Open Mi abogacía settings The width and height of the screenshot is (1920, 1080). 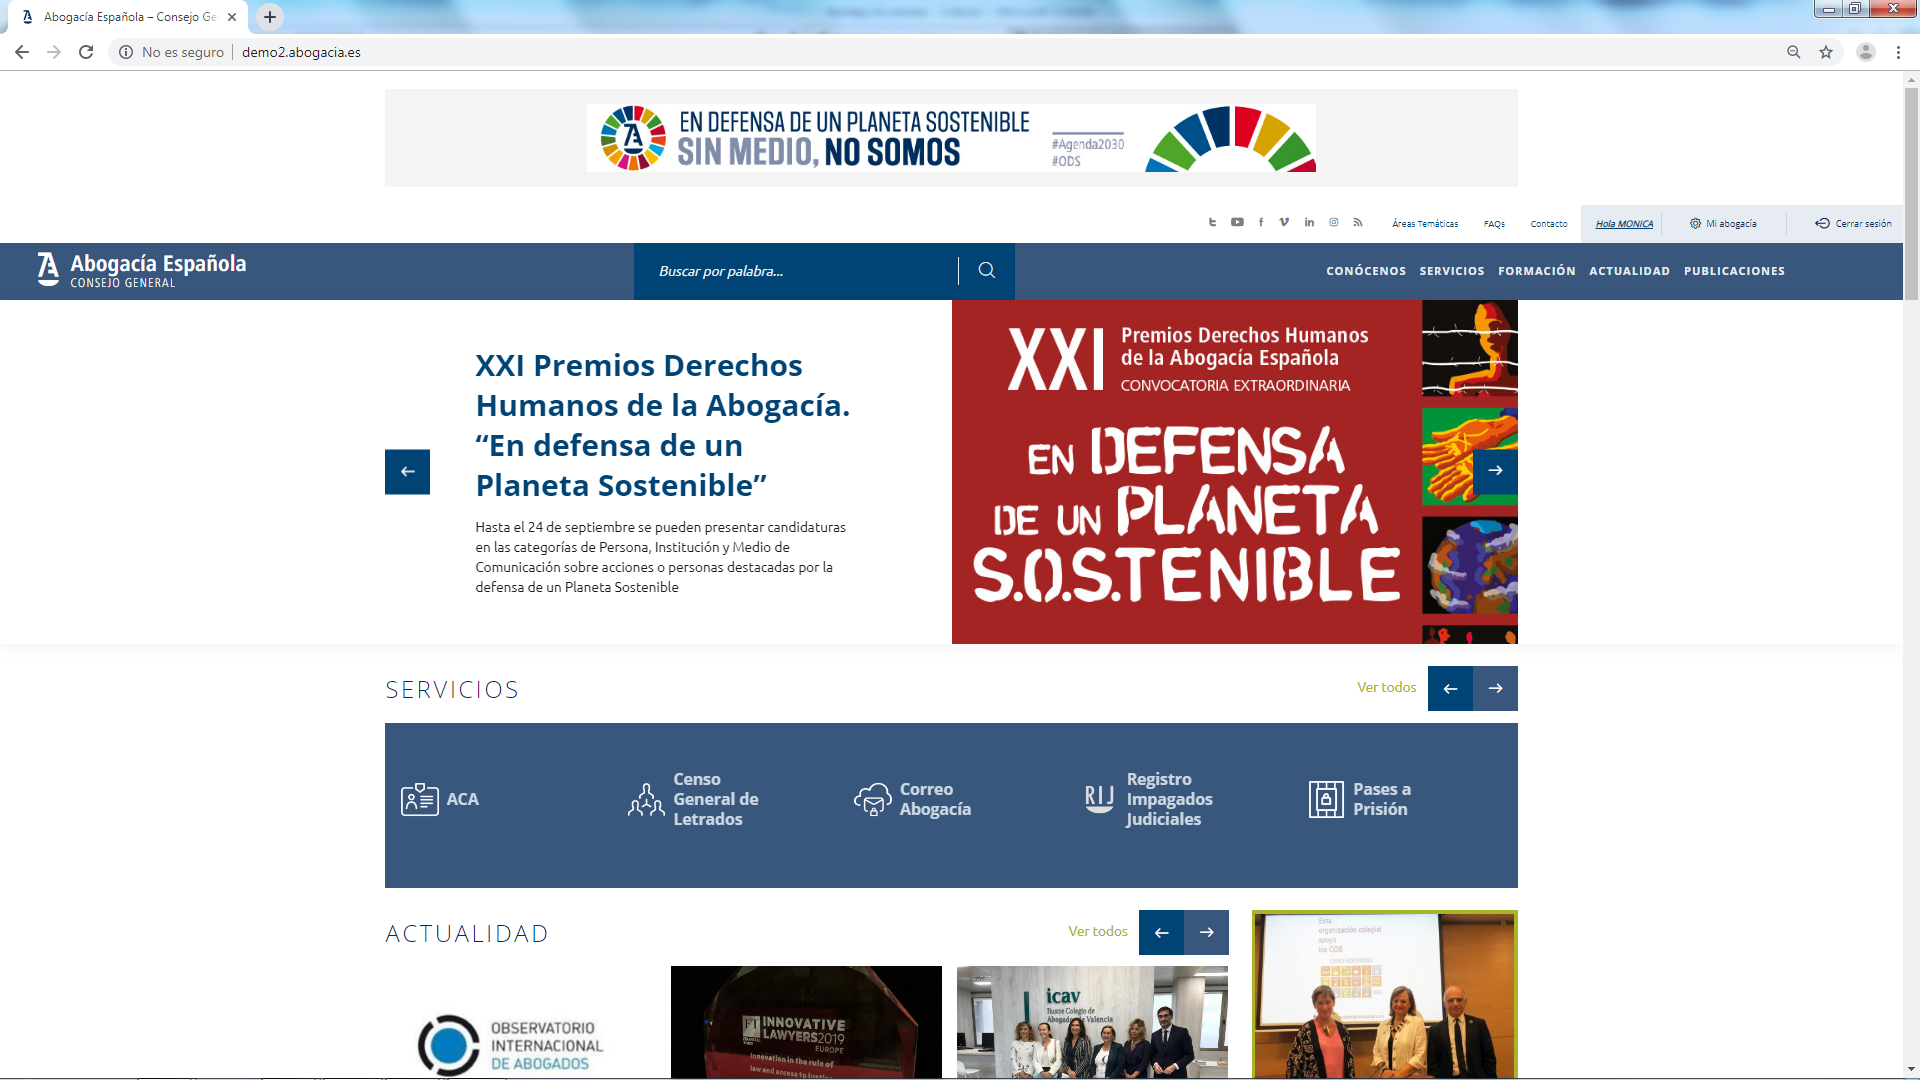click(1723, 224)
